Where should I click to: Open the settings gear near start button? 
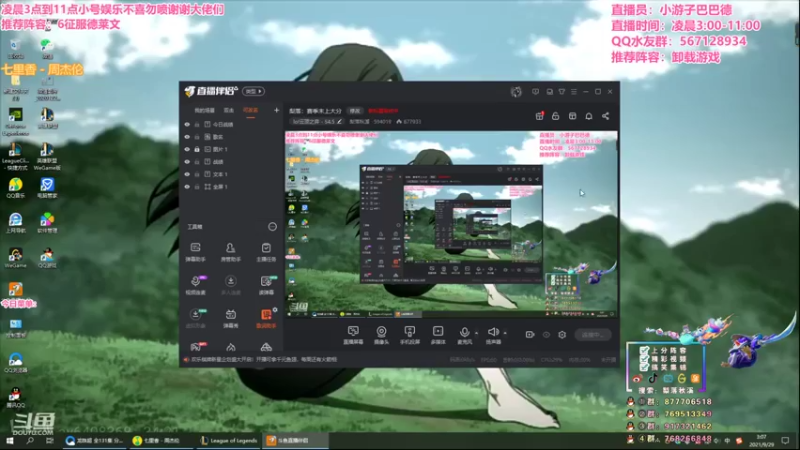click(562, 335)
